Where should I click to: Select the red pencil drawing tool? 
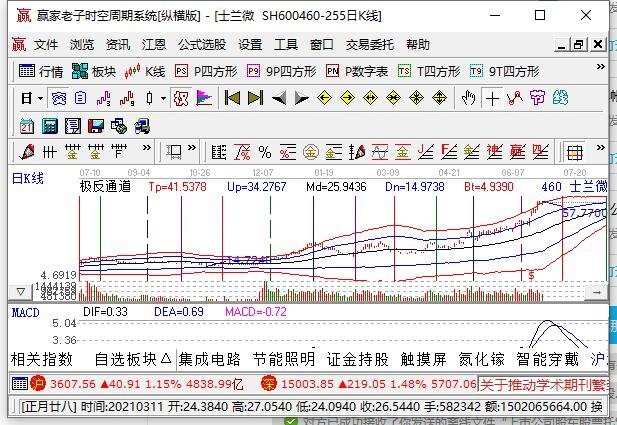pos(26,152)
